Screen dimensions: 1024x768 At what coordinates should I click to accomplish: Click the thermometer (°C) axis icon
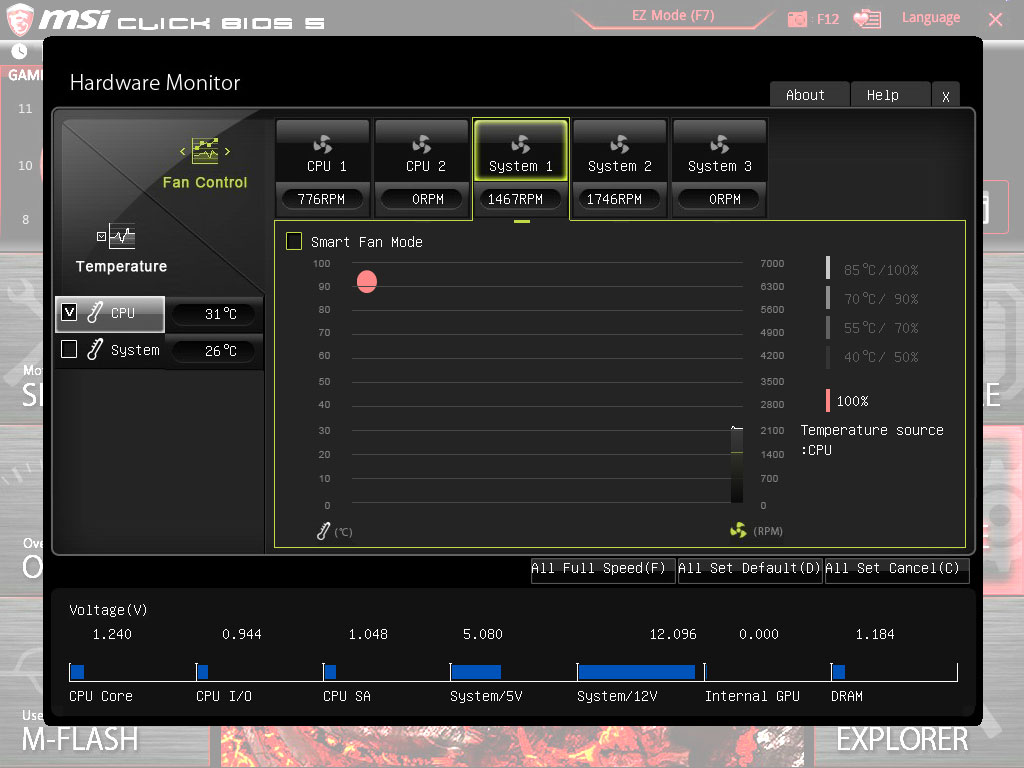[x=323, y=531]
